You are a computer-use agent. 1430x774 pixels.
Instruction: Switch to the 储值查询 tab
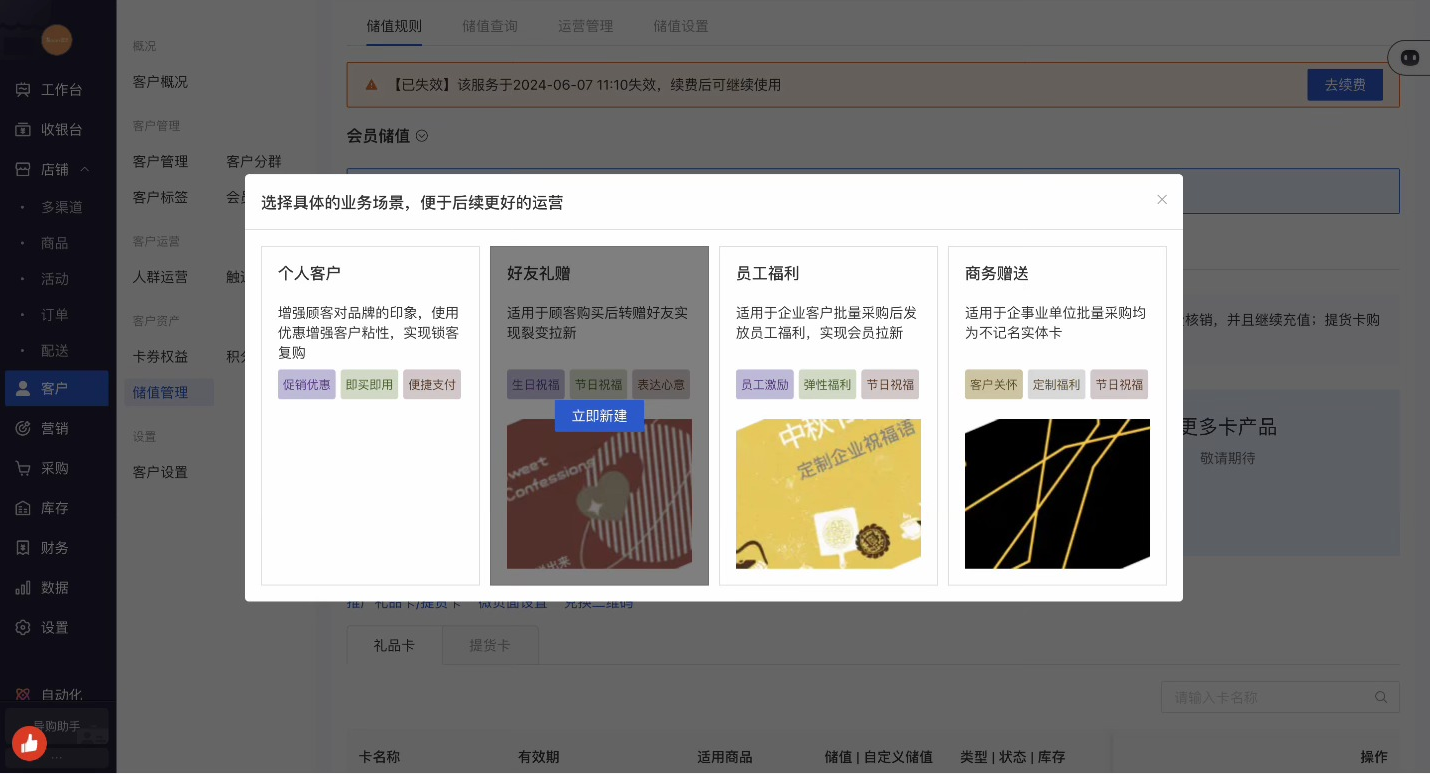[x=490, y=26]
